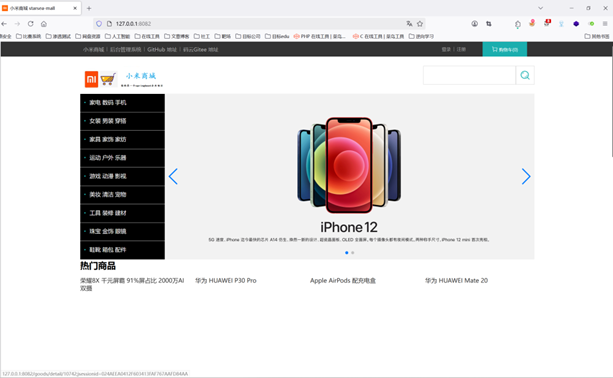Open the 在线工具 bookmark folder
The height and width of the screenshot is (378, 613).
[x=147, y=36]
